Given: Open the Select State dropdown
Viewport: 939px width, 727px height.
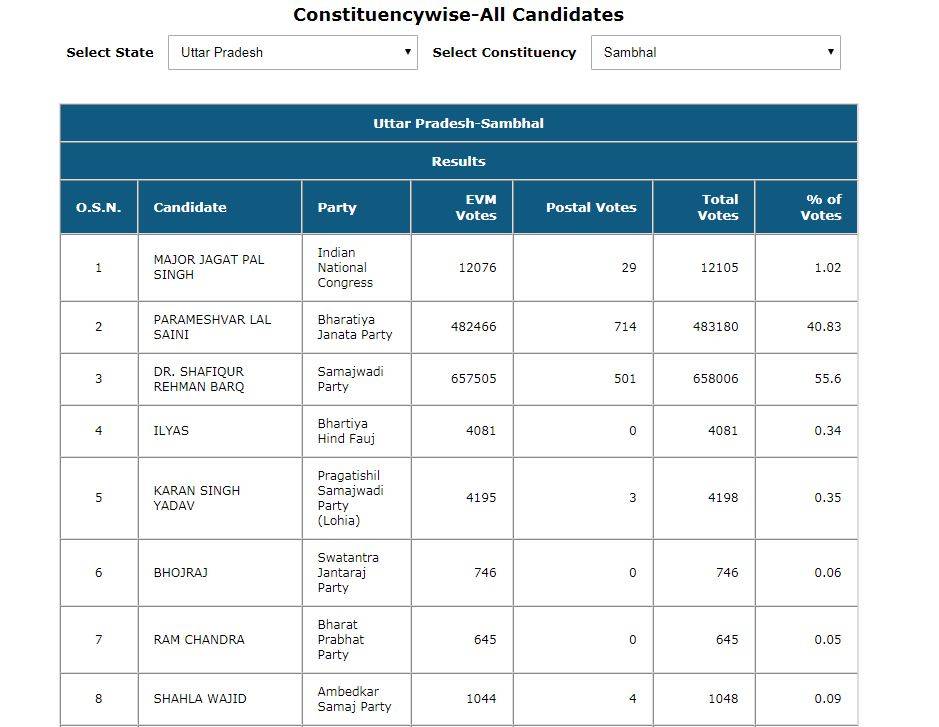Looking at the screenshot, I should coord(292,53).
